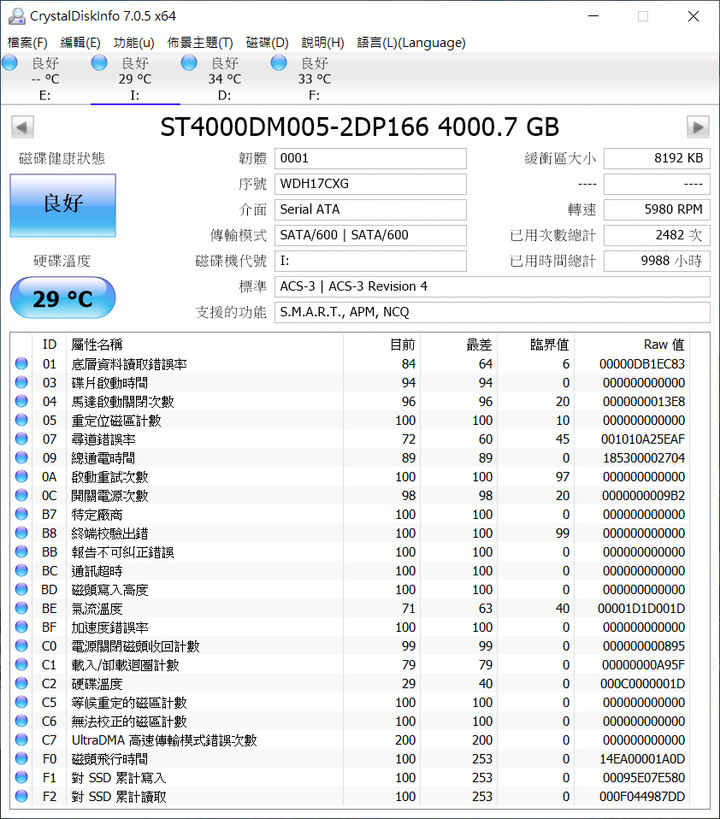Open the 檔案(F) menu
The width and height of the screenshot is (720, 819).
27,42
